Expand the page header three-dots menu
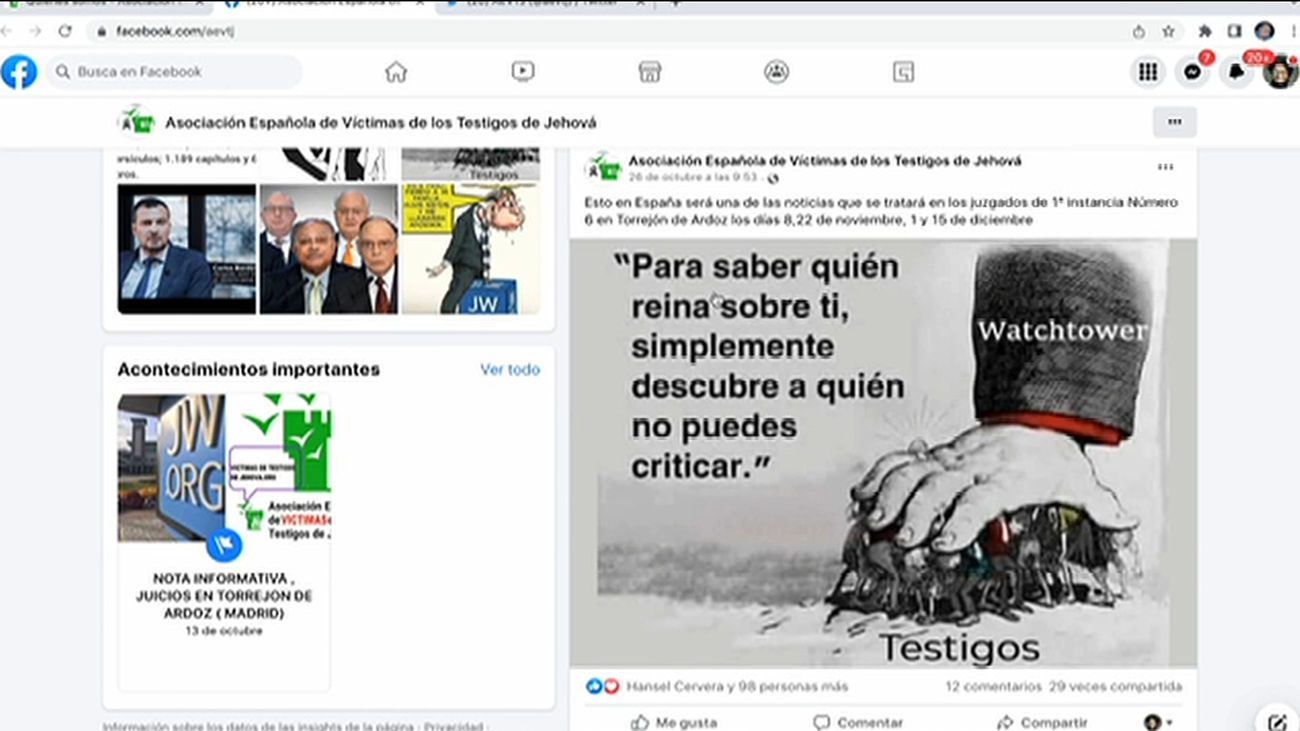 1174,122
